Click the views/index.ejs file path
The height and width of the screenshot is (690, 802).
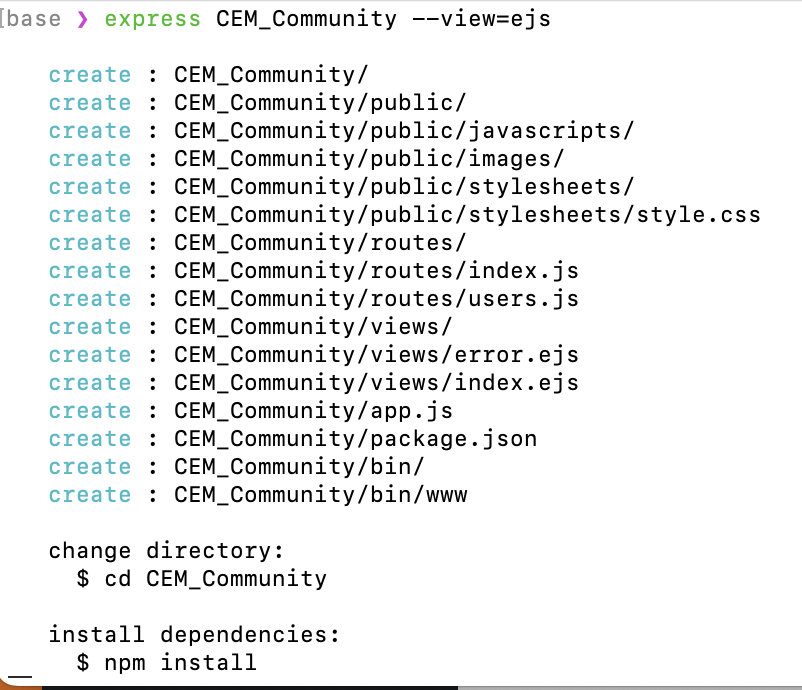tap(475, 383)
